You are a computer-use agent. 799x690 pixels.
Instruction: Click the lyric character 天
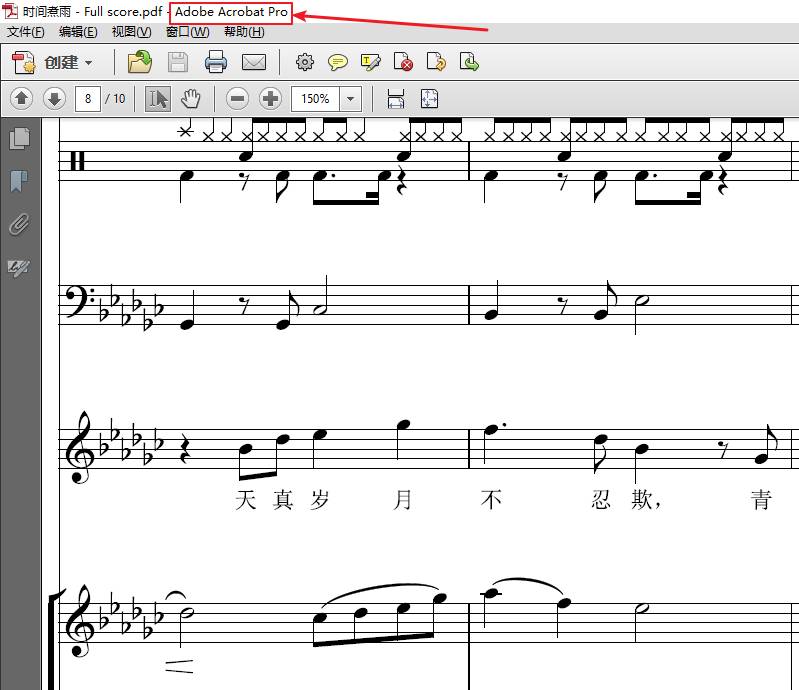click(x=245, y=499)
